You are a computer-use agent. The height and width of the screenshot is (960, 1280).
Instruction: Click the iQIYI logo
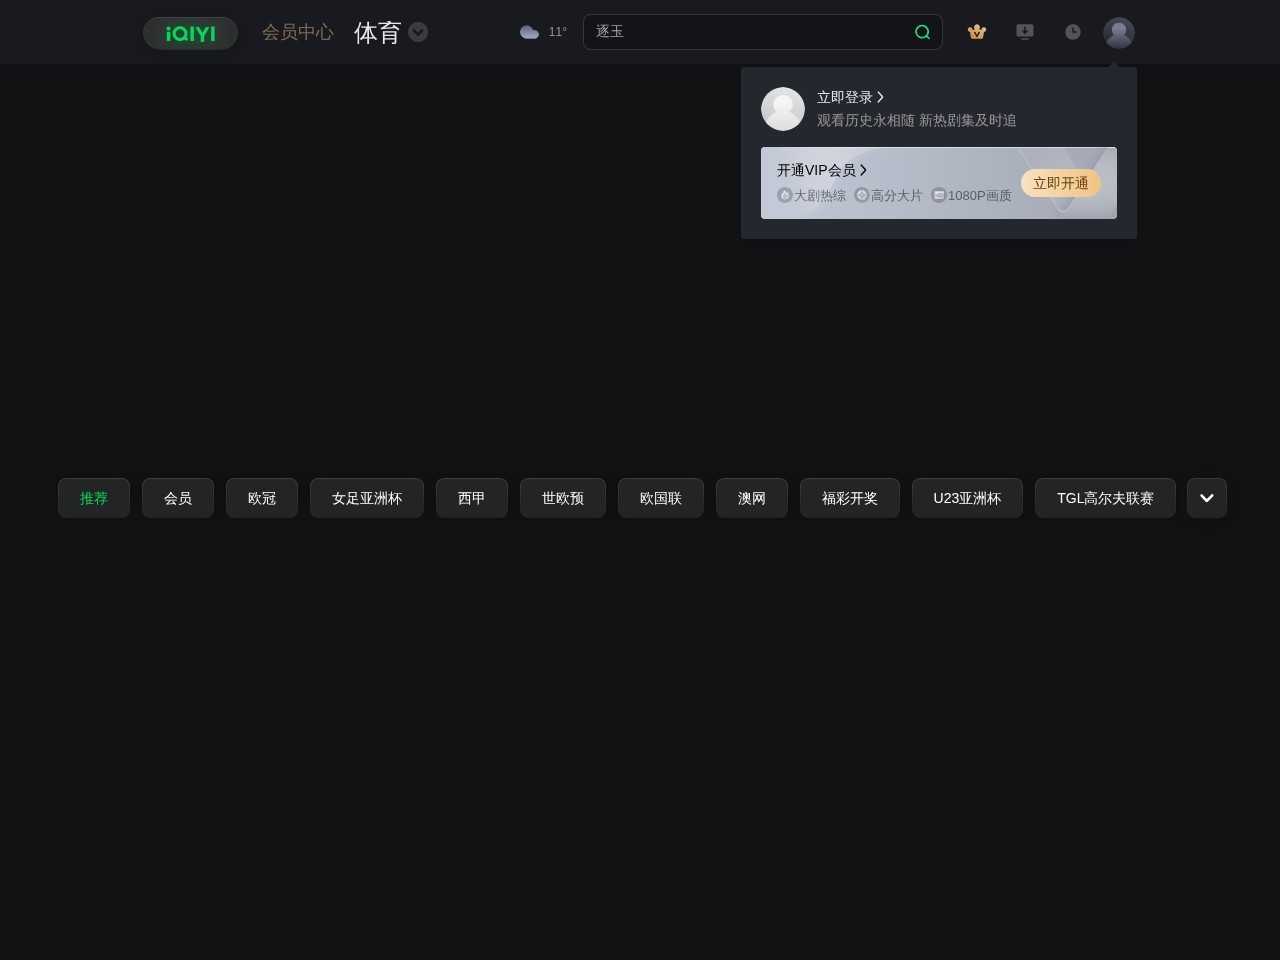(189, 32)
